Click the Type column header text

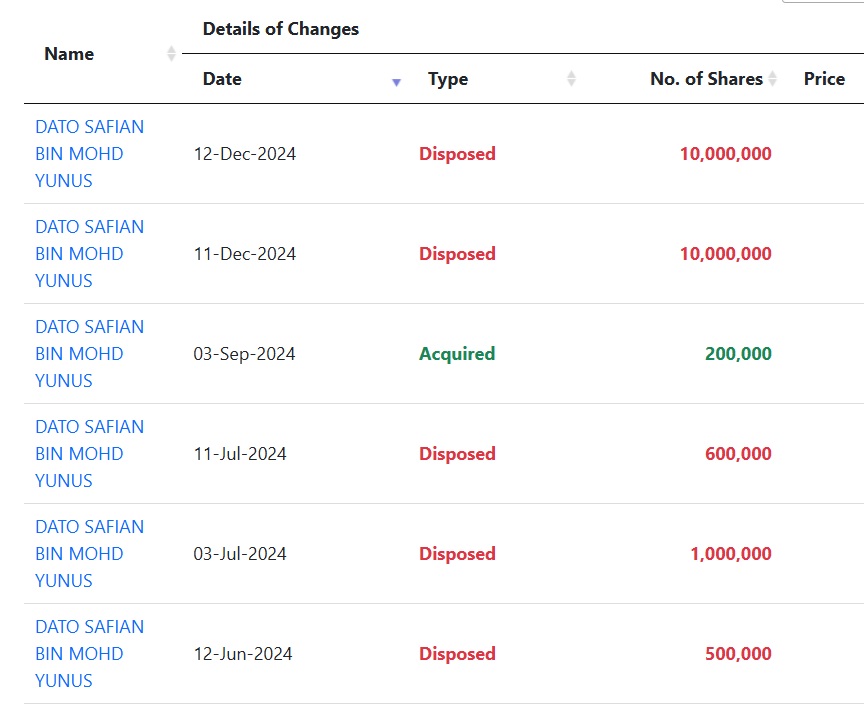pyautogui.click(x=448, y=79)
